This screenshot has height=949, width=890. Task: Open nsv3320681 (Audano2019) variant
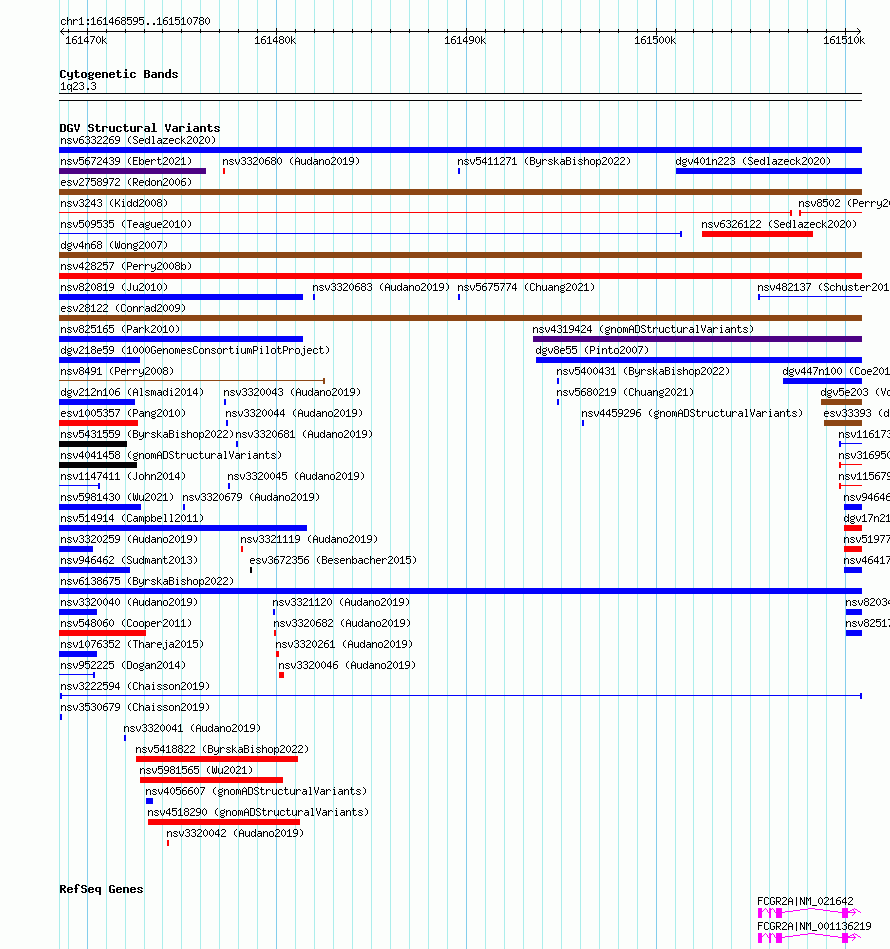(304, 435)
